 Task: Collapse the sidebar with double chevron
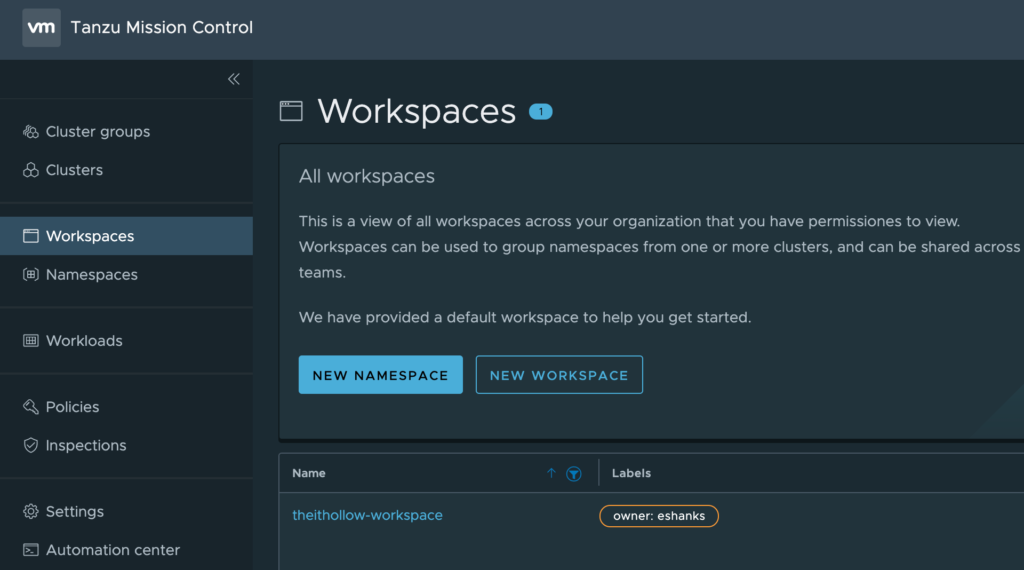233,79
